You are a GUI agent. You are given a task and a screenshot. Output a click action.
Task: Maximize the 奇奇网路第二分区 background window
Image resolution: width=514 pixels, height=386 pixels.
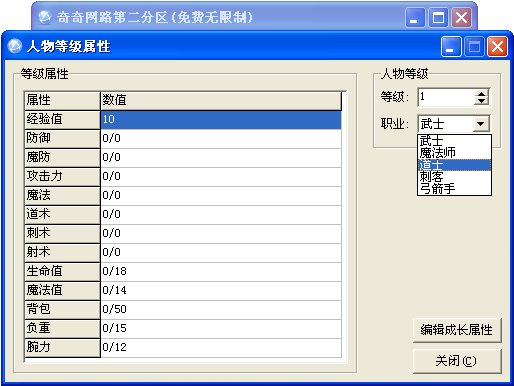438,17
